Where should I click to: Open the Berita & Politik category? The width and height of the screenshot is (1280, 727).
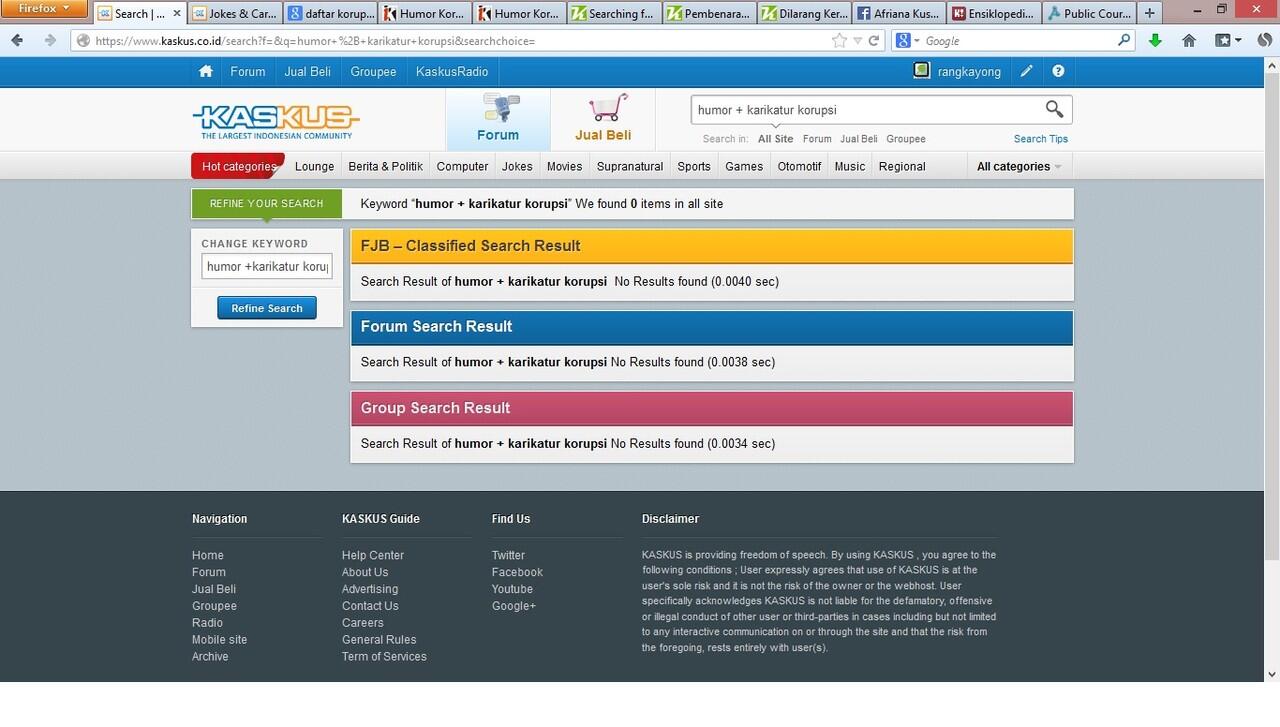(x=385, y=166)
